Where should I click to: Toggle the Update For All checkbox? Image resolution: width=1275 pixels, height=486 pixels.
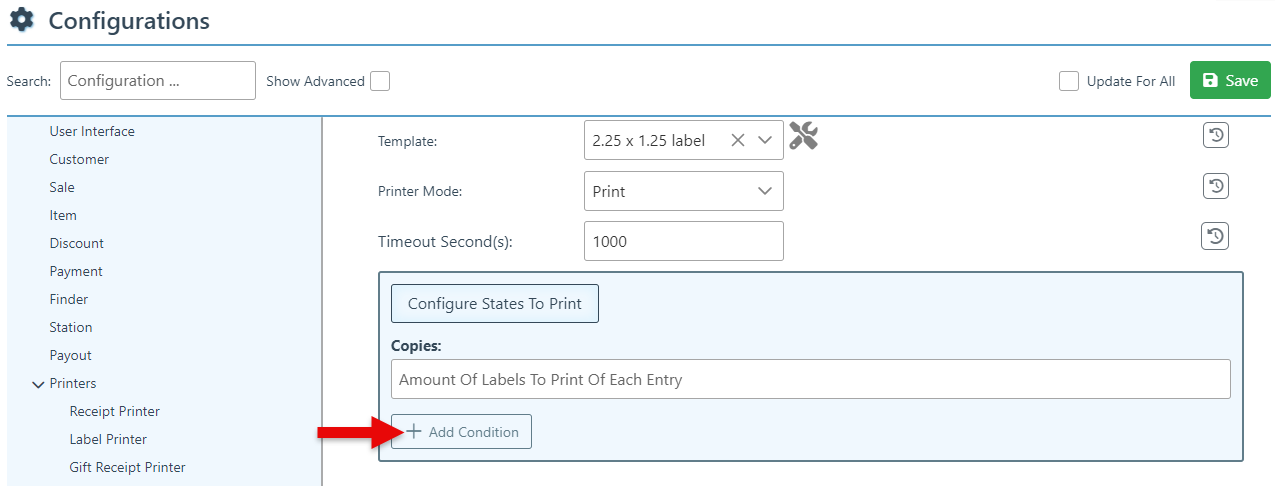(1069, 81)
